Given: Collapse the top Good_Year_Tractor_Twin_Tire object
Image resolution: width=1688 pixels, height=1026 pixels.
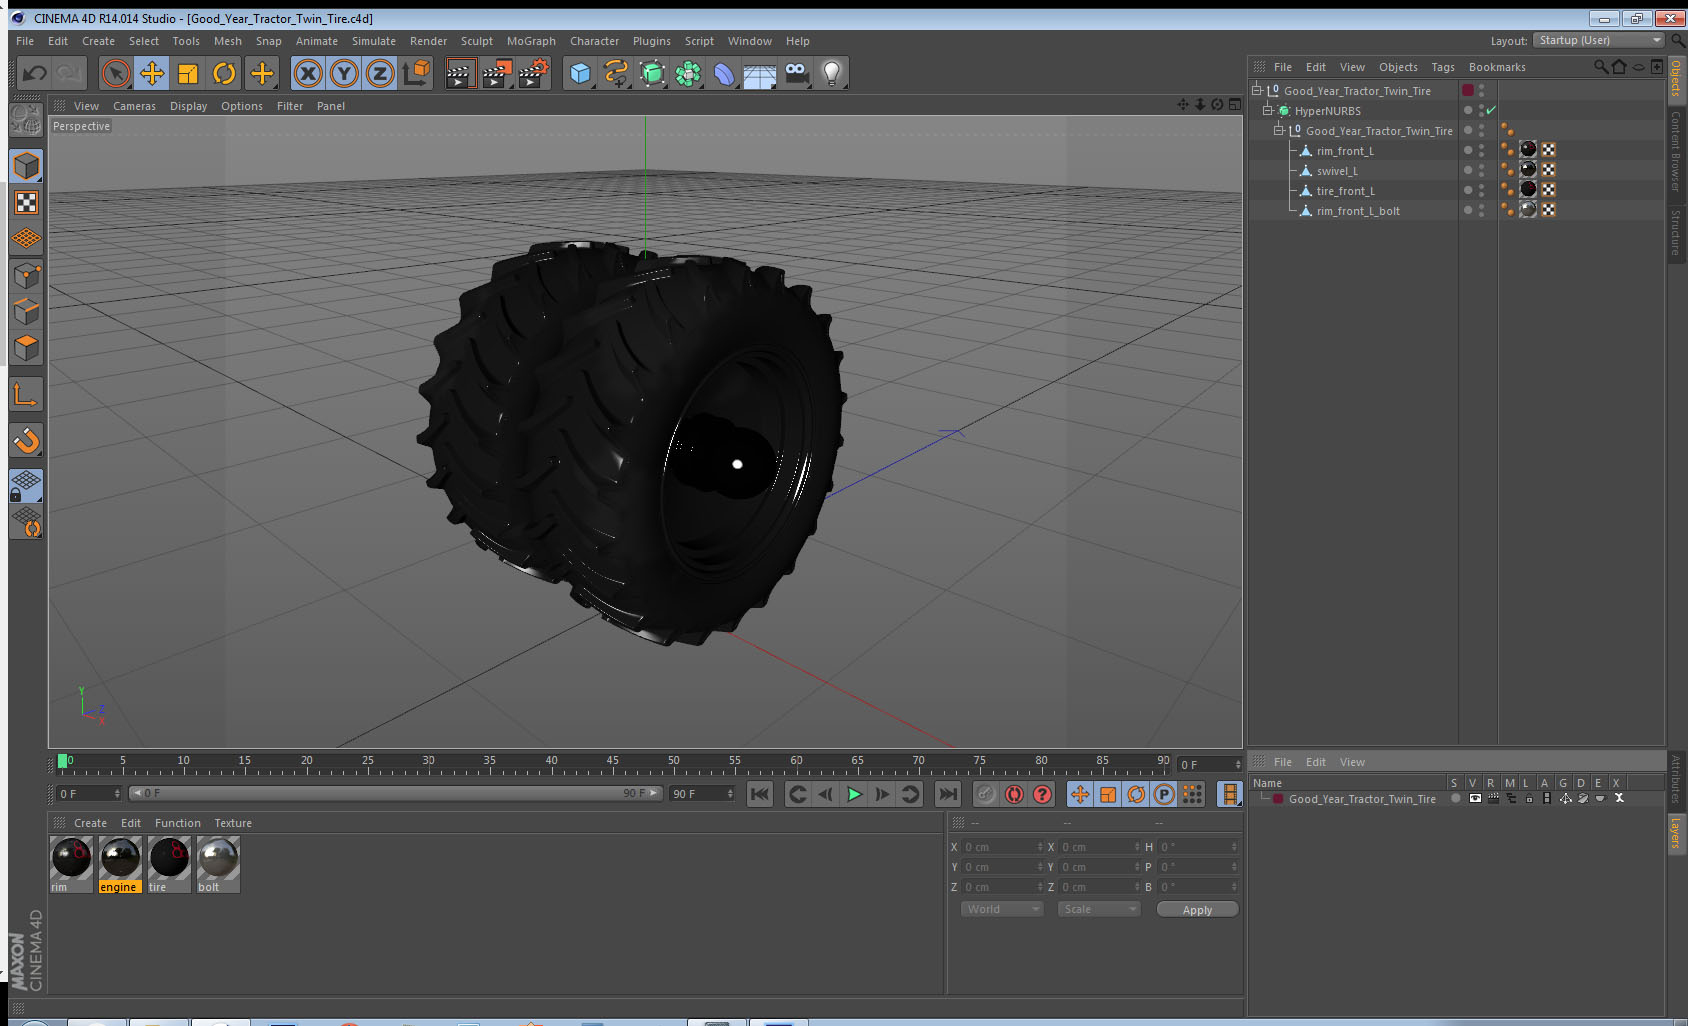Looking at the screenshot, I should 1257,90.
